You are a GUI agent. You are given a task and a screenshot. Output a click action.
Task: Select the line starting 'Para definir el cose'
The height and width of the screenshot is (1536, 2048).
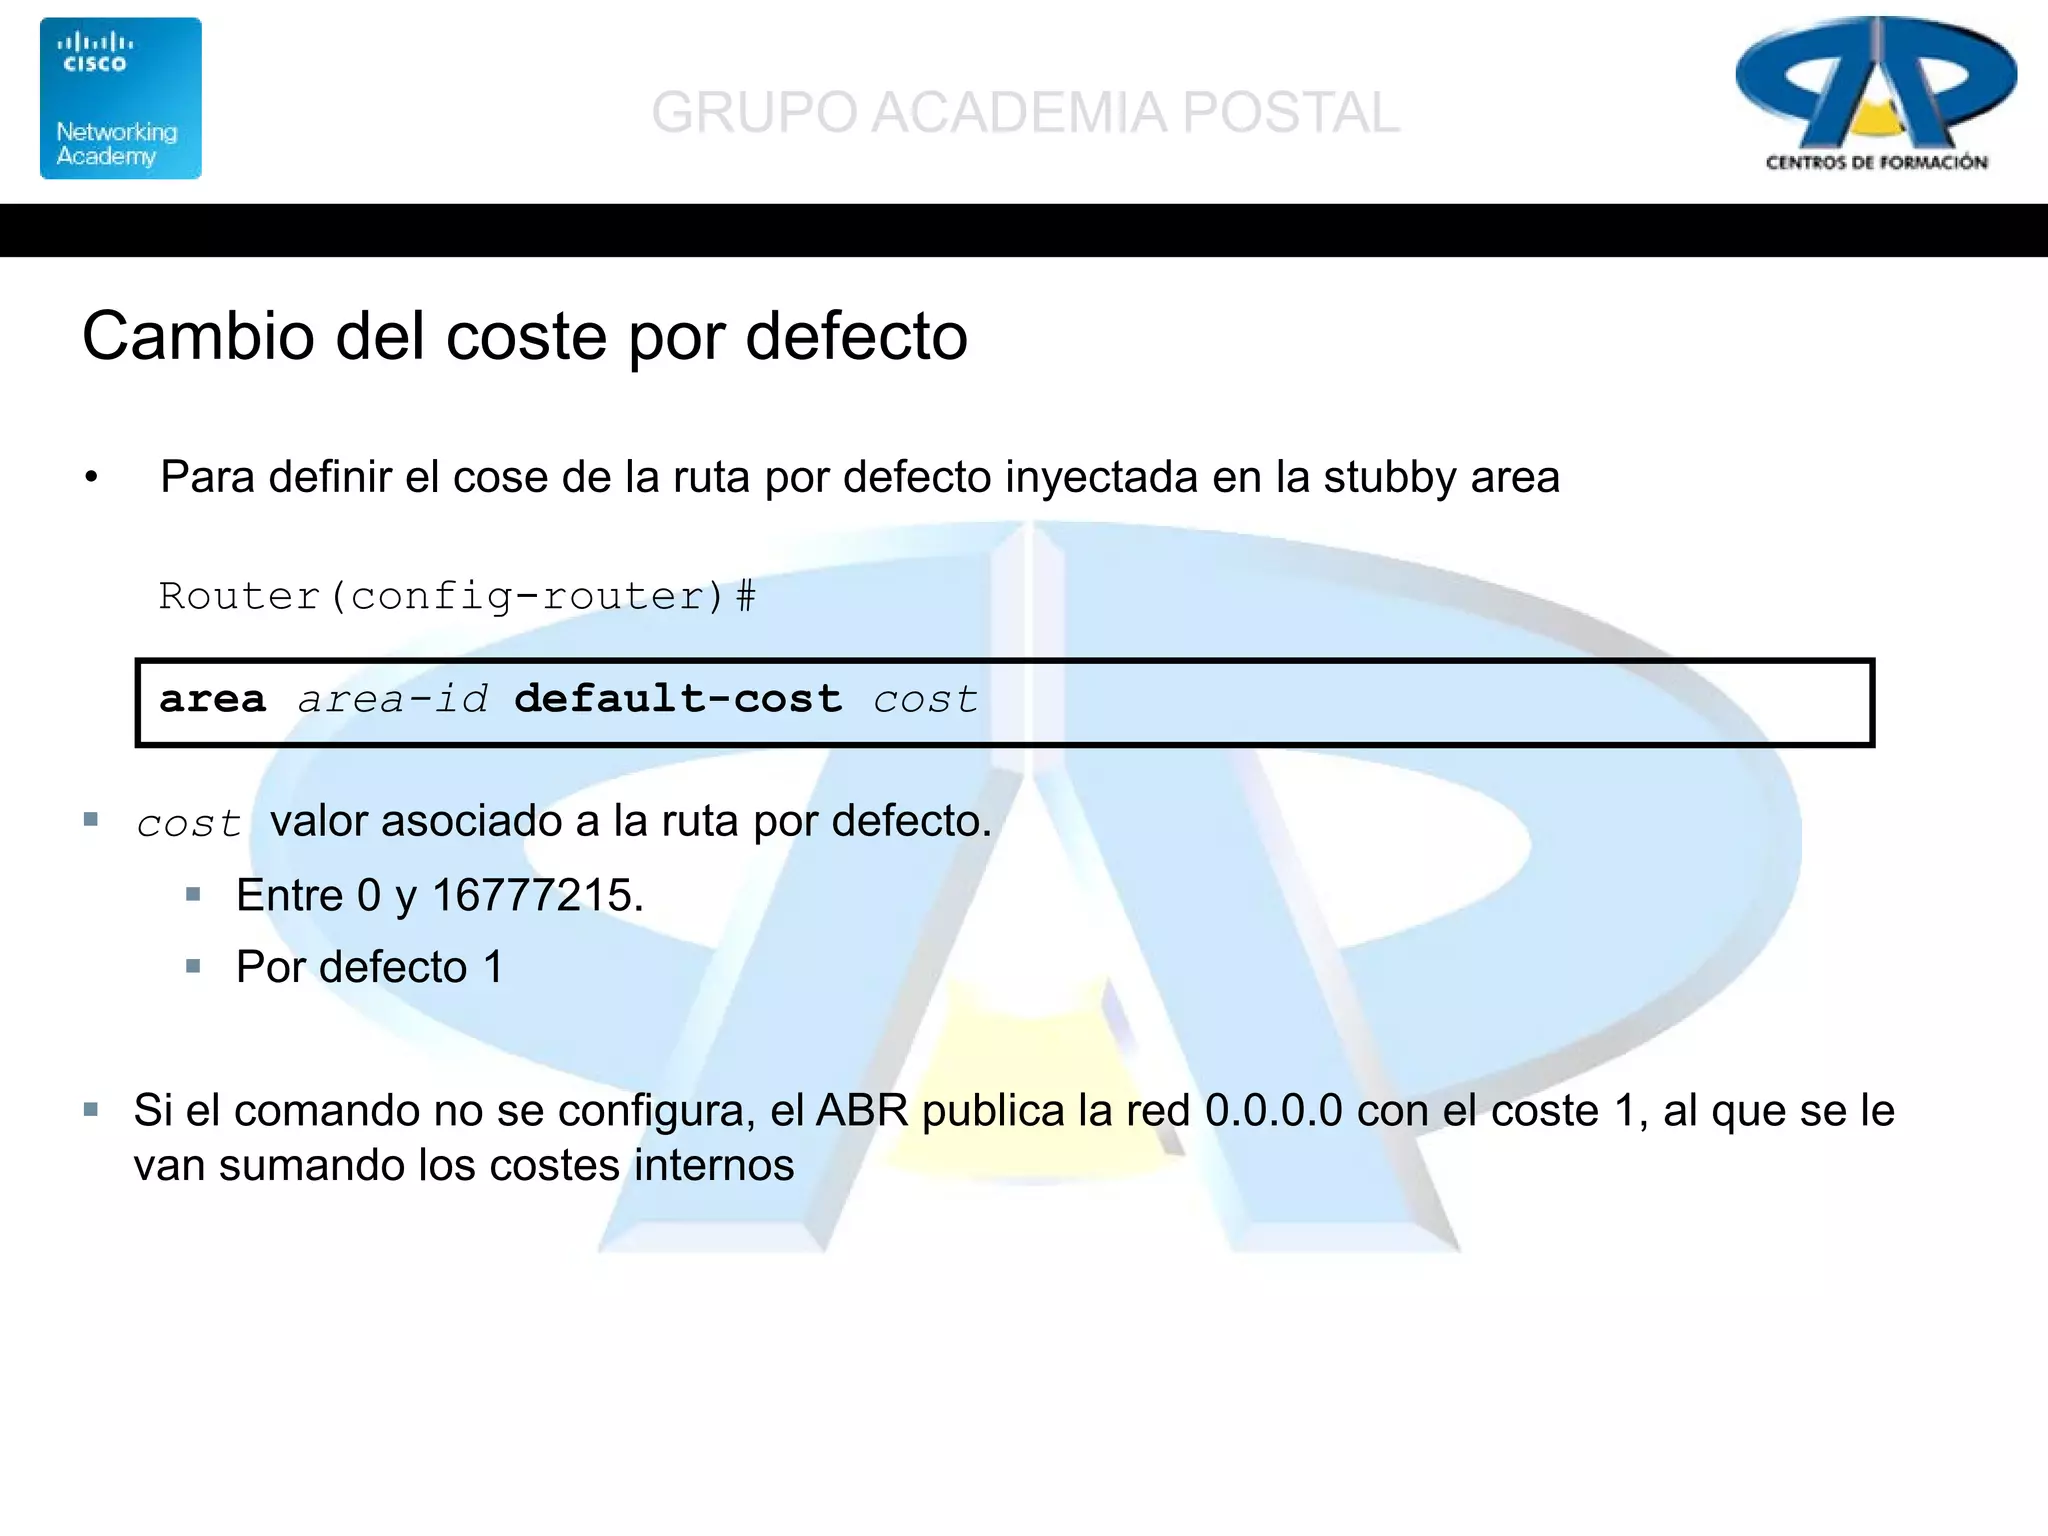[860, 477]
